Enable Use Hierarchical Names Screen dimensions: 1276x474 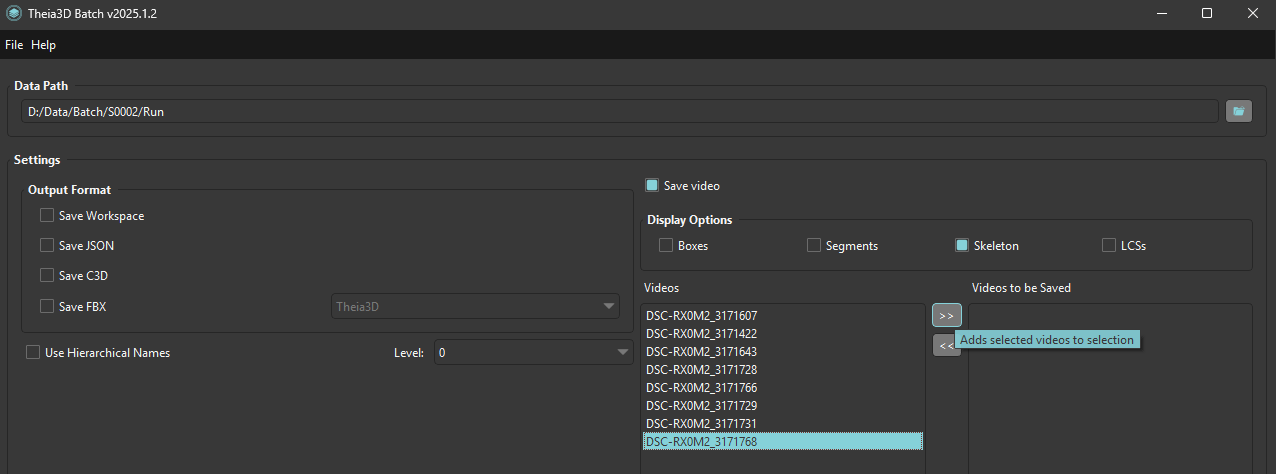coord(33,352)
